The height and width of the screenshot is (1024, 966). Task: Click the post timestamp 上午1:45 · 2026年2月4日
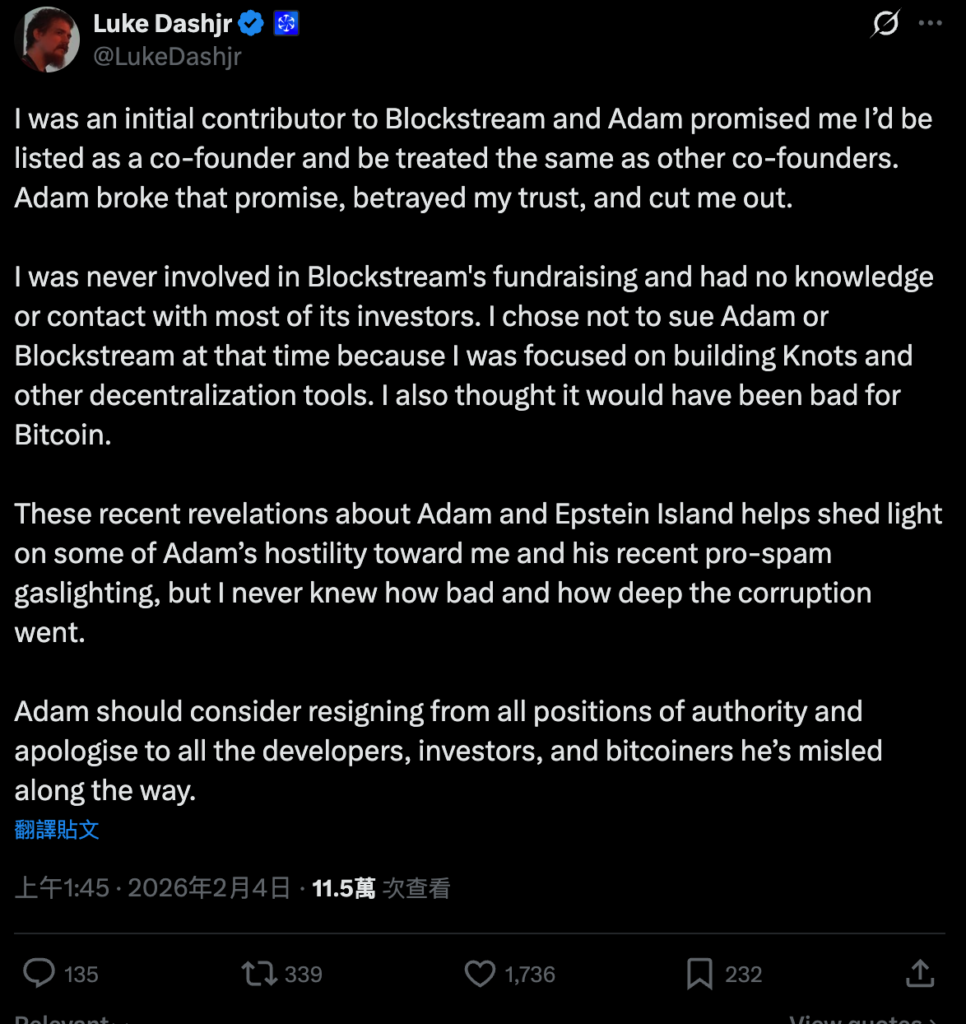[153, 888]
